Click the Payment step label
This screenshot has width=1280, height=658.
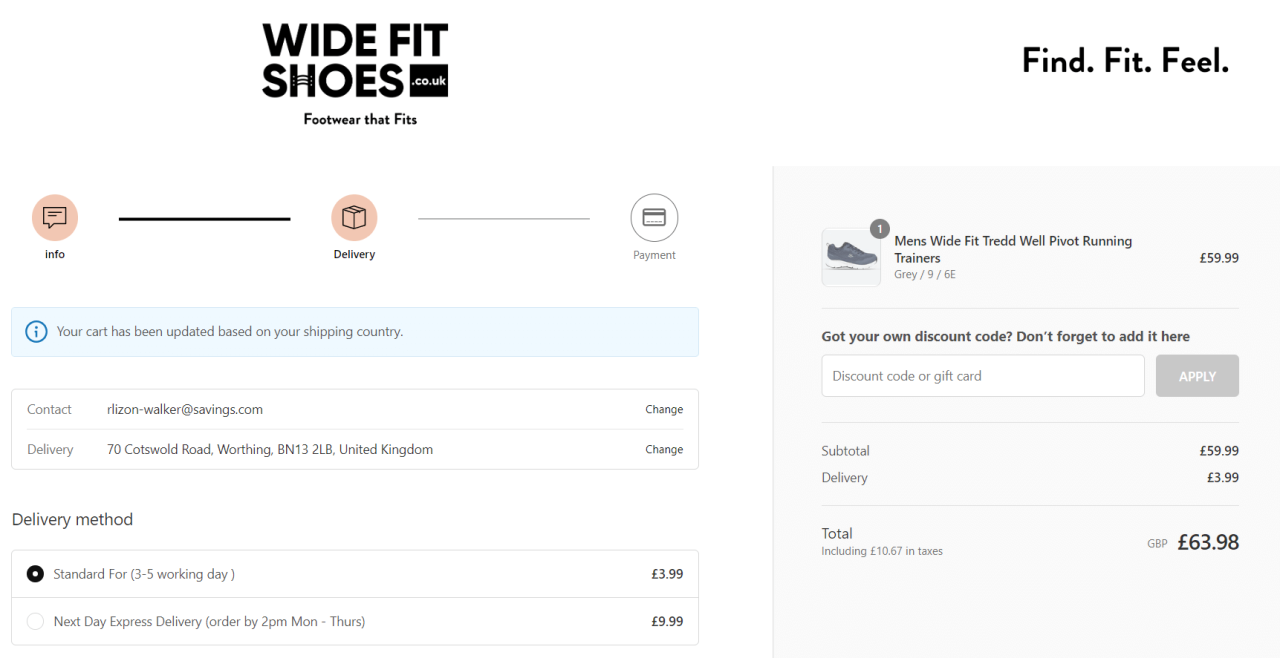654,254
